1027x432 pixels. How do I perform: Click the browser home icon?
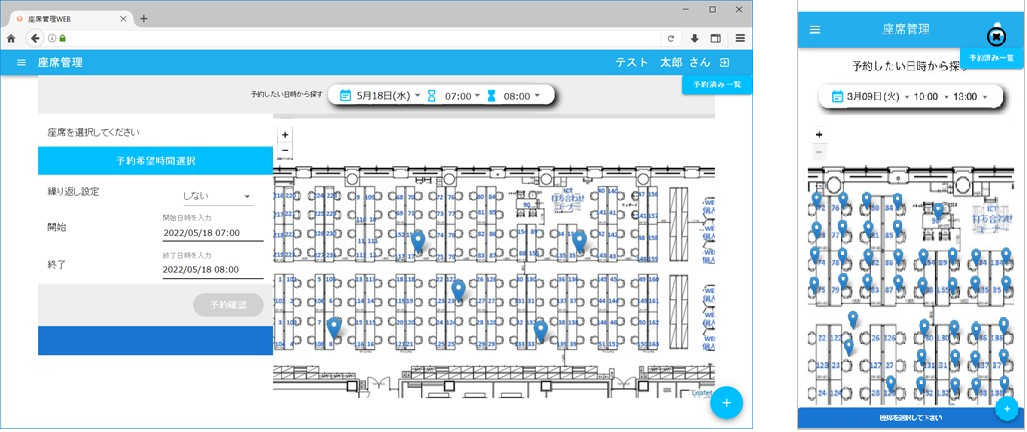point(10,38)
